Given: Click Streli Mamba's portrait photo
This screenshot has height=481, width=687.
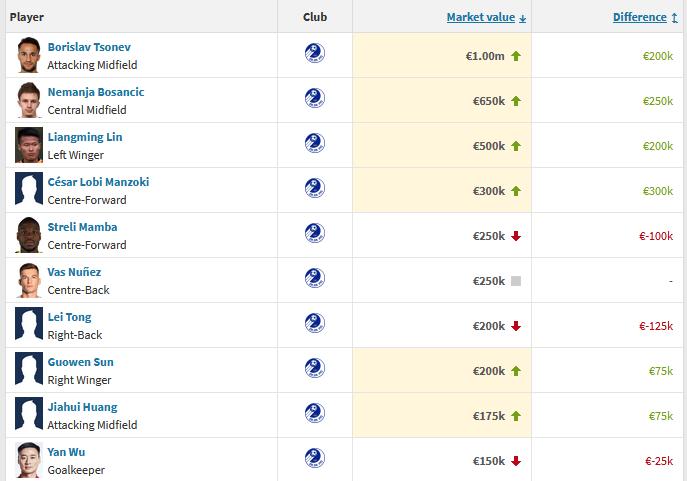Looking at the screenshot, I should 28,235.
